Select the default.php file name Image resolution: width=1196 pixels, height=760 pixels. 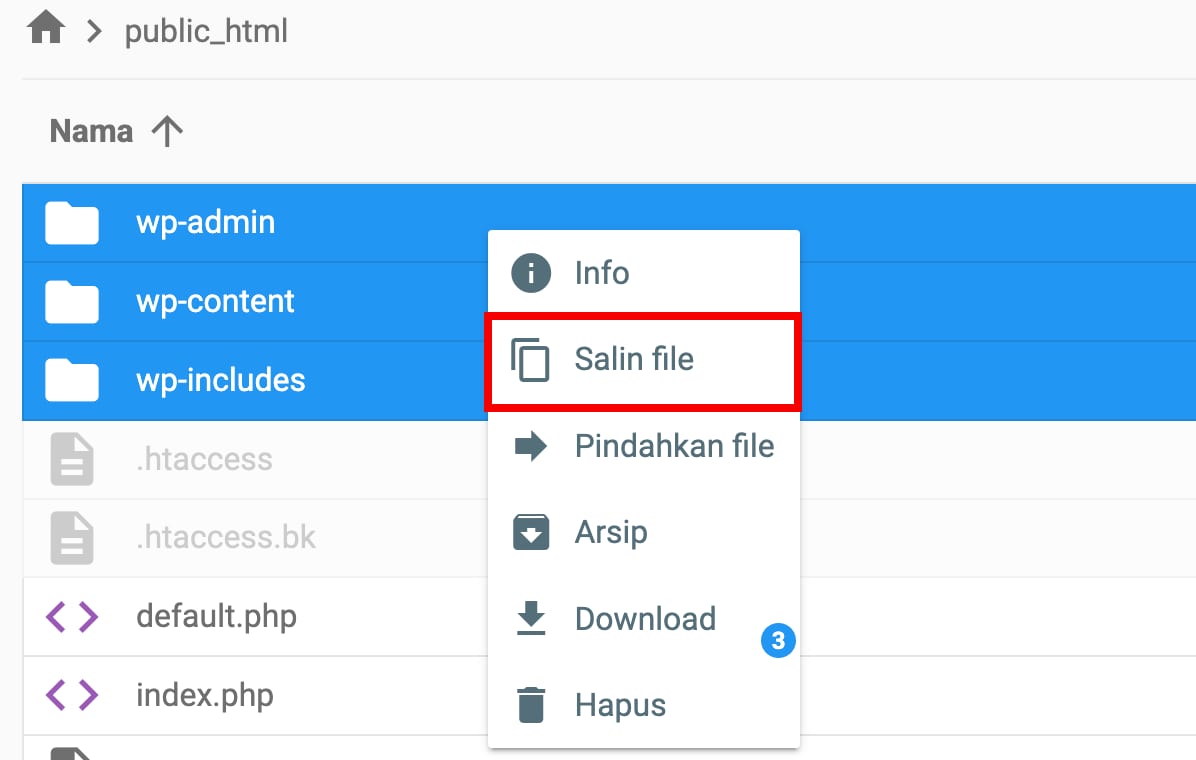216,616
